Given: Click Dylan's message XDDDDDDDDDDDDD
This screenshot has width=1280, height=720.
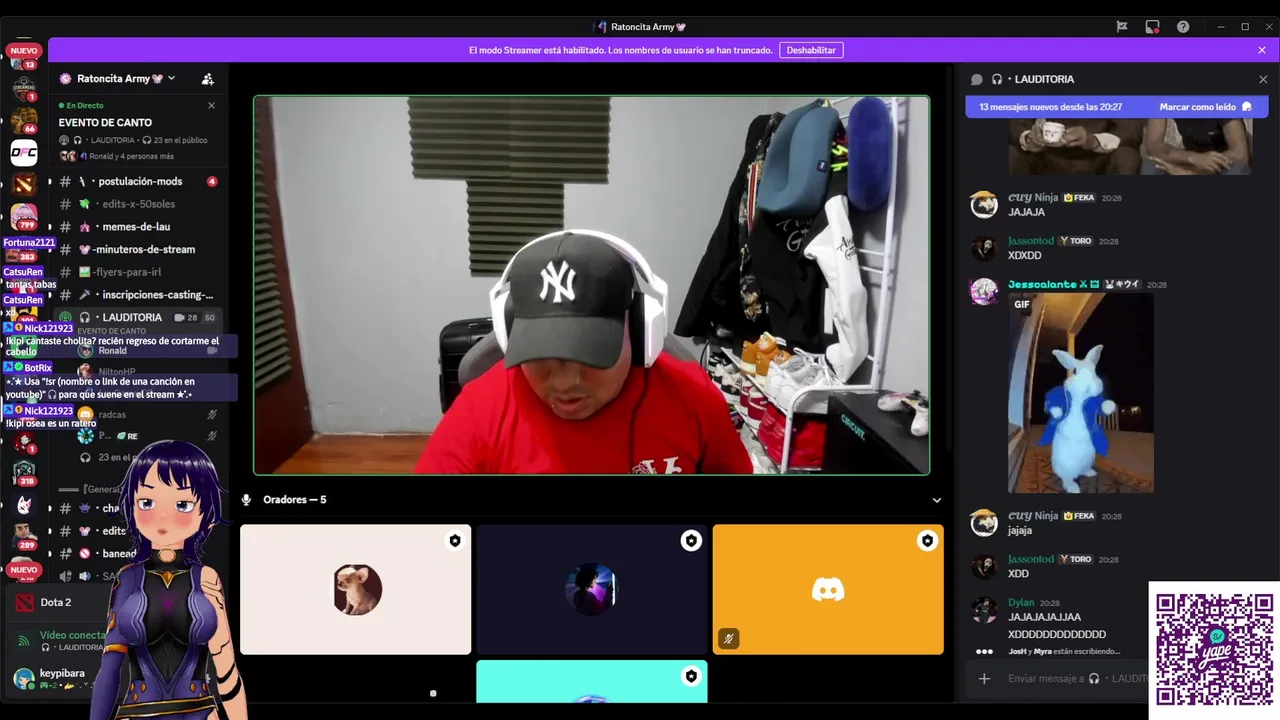Looking at the screenshot, I should (1057, 634).
